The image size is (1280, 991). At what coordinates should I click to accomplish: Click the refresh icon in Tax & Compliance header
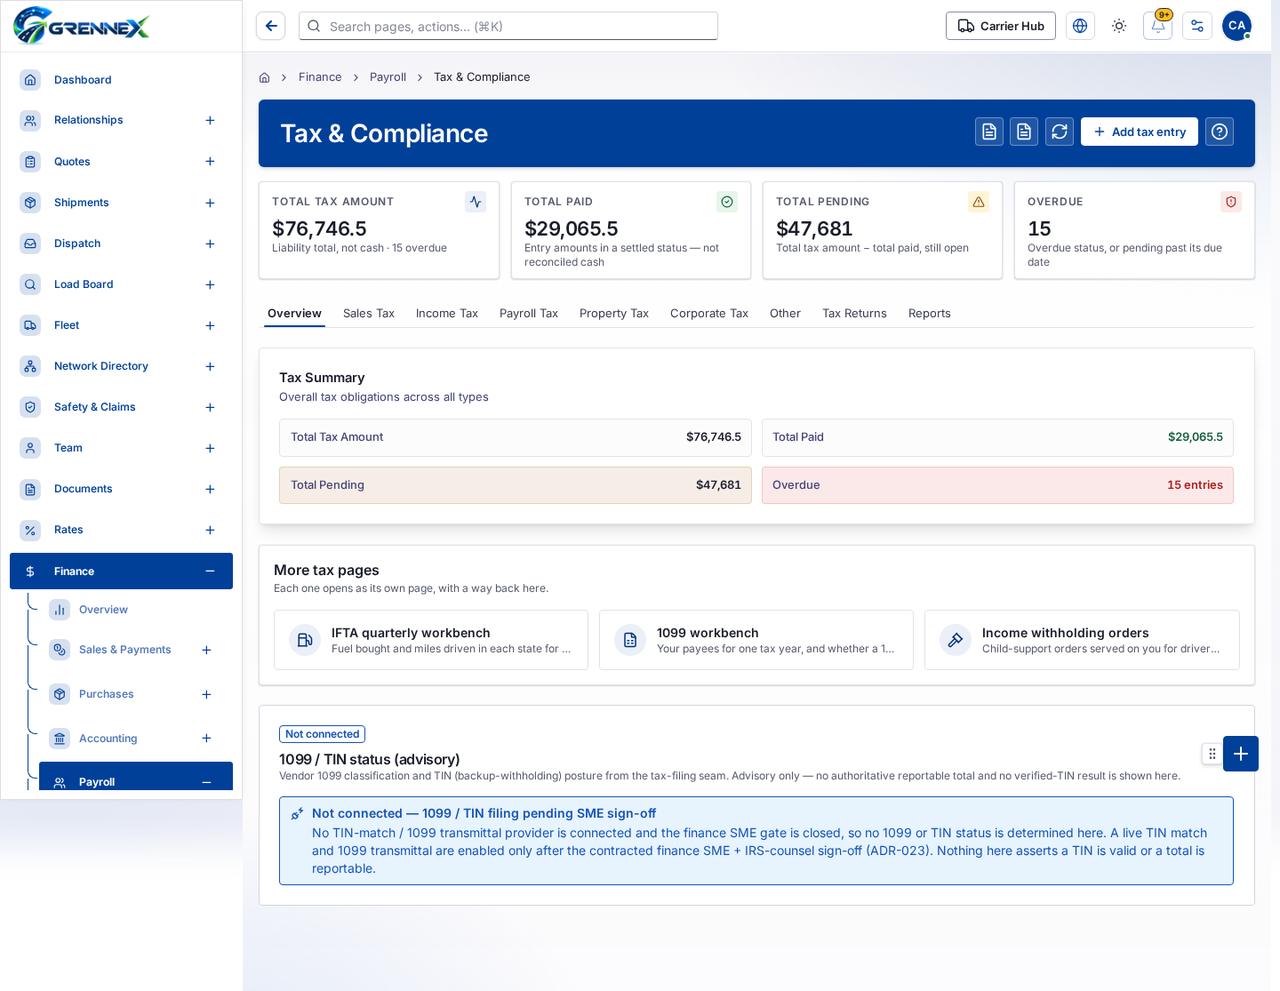coord(1059,132)
